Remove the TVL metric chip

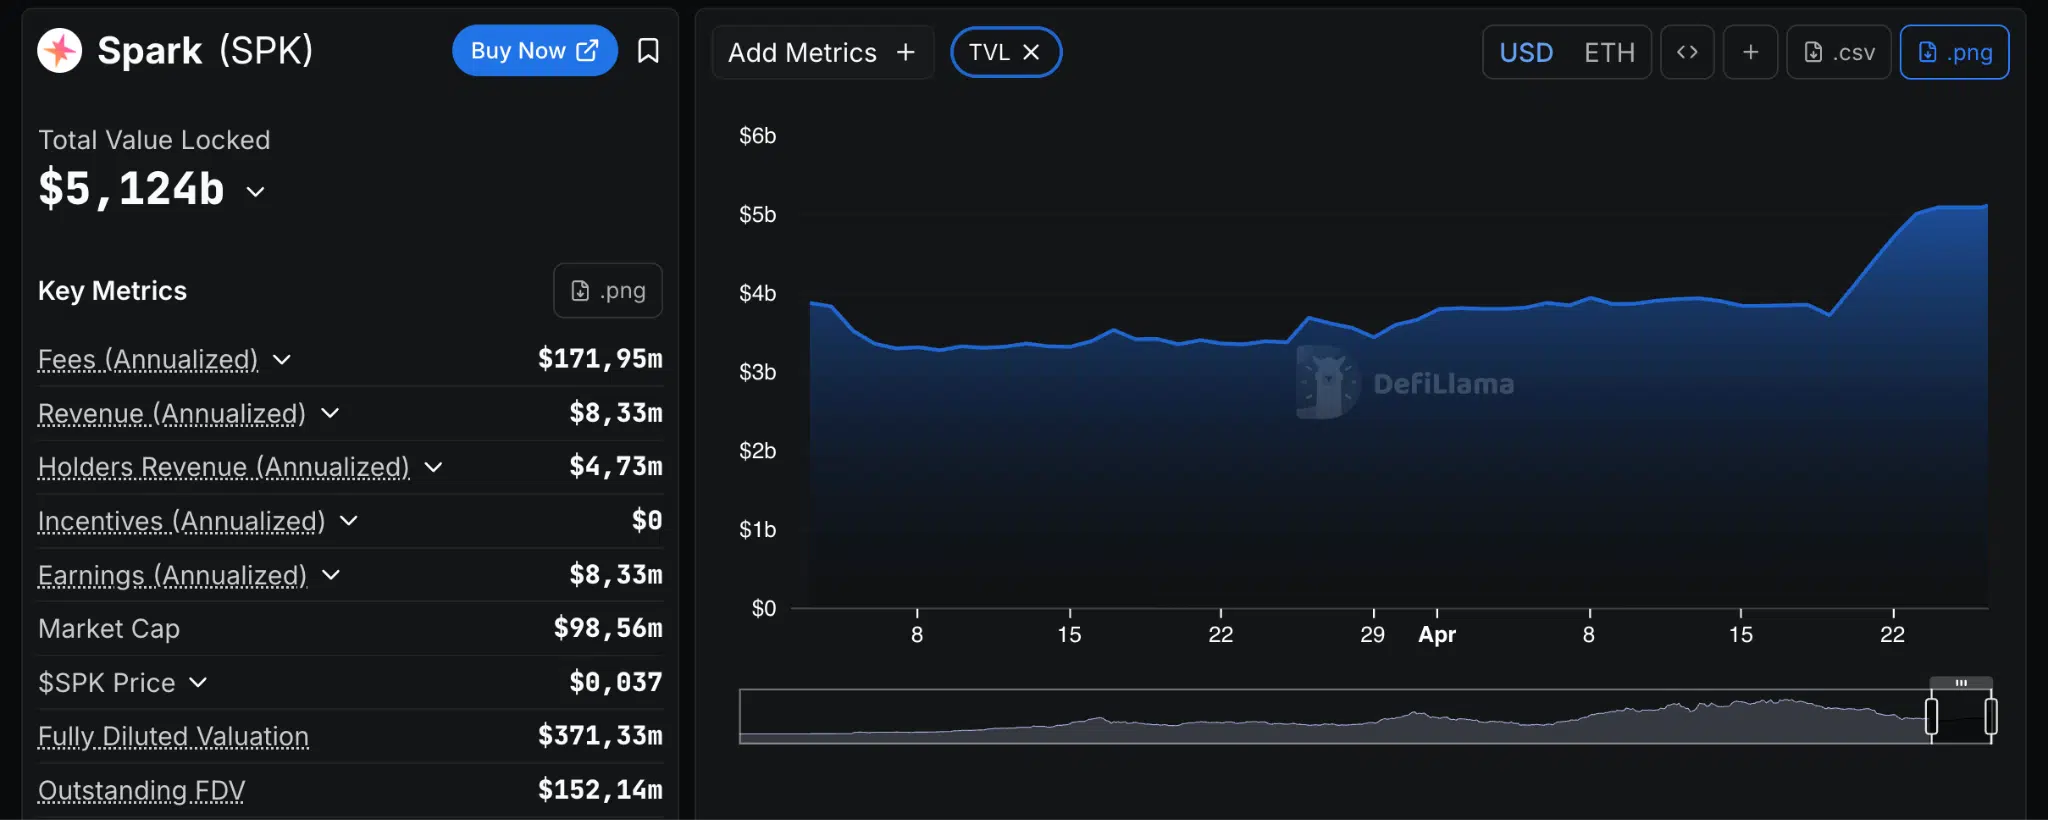click(1031, 52)
